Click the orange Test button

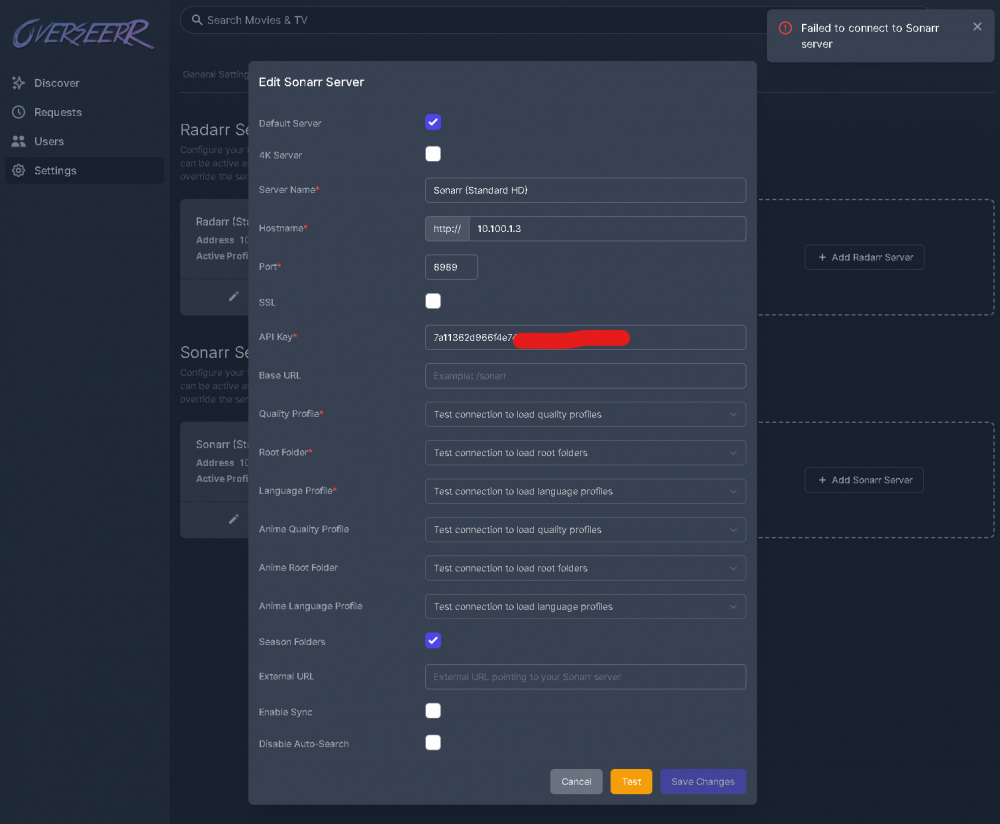[x=631, y=781]
